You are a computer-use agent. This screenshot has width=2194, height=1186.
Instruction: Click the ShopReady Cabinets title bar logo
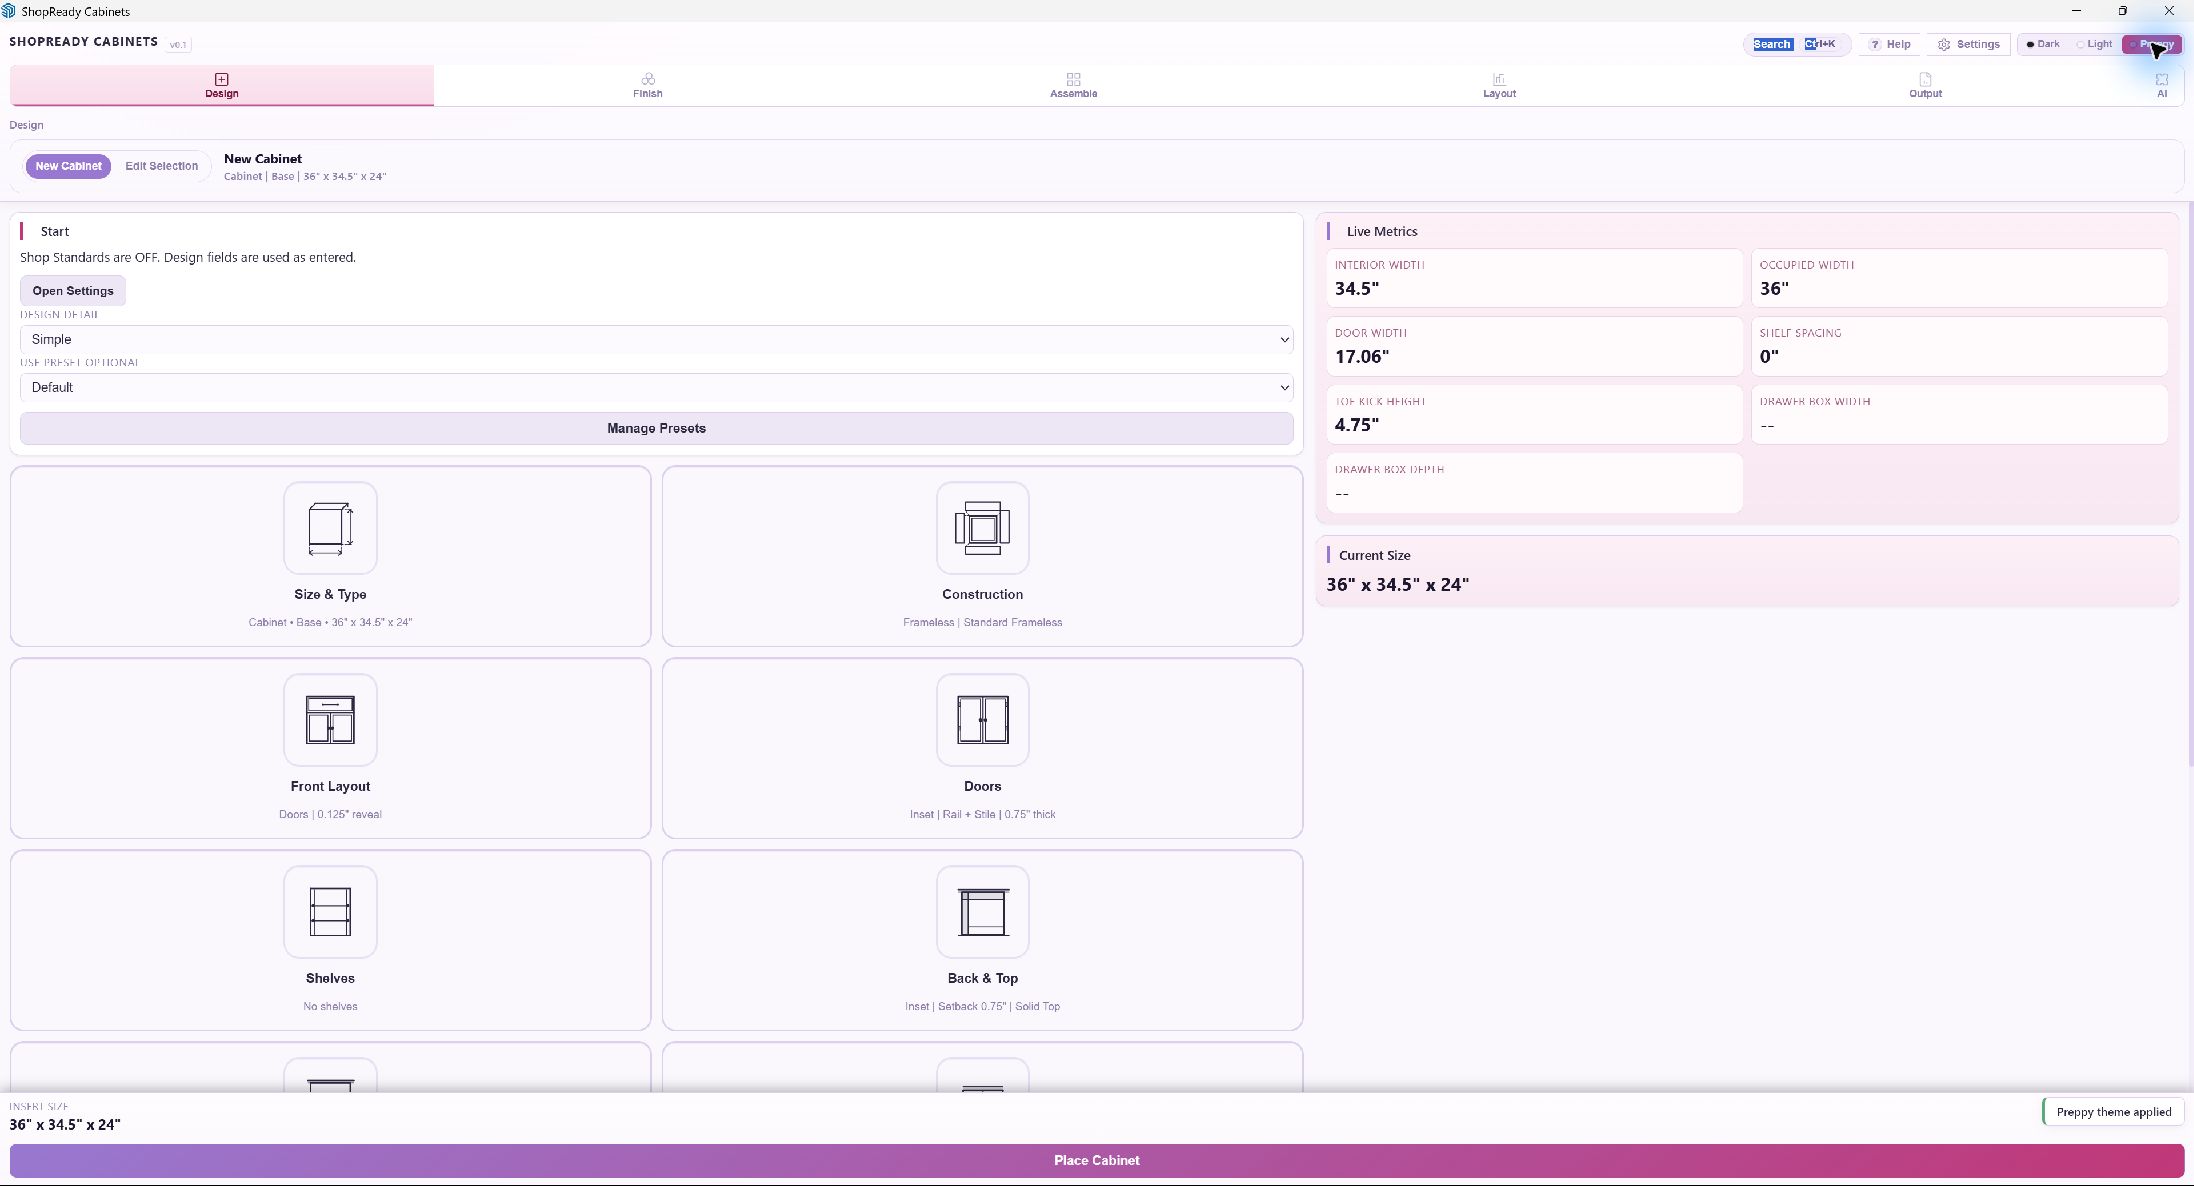pos(9,11)
